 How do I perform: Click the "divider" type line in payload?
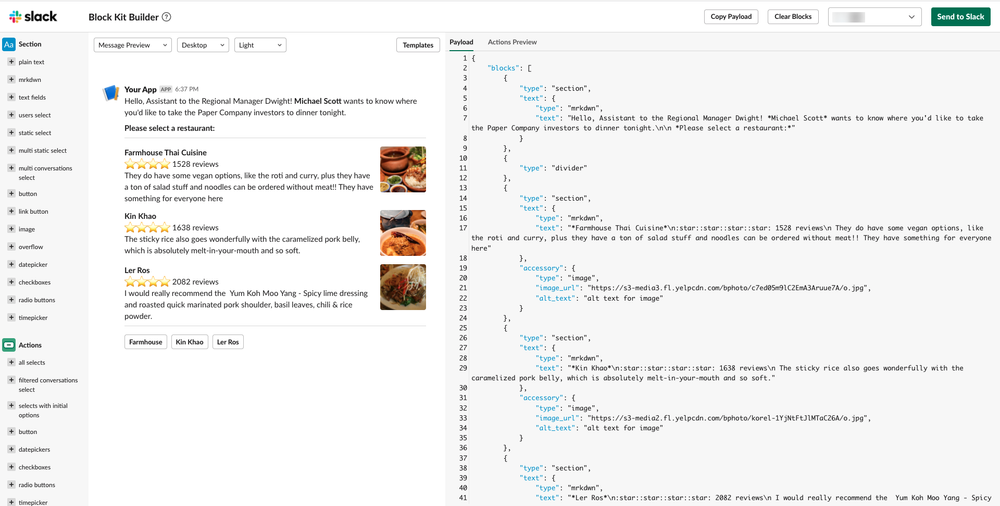click(x=553, y=168)
